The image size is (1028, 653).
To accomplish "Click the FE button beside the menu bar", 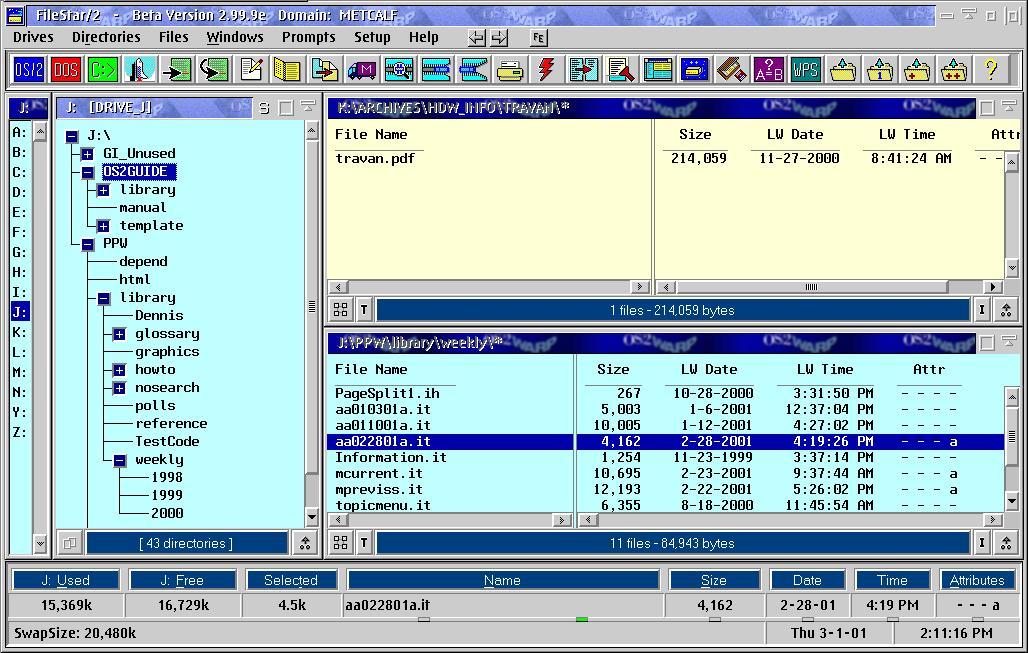I will pos(539,38).
